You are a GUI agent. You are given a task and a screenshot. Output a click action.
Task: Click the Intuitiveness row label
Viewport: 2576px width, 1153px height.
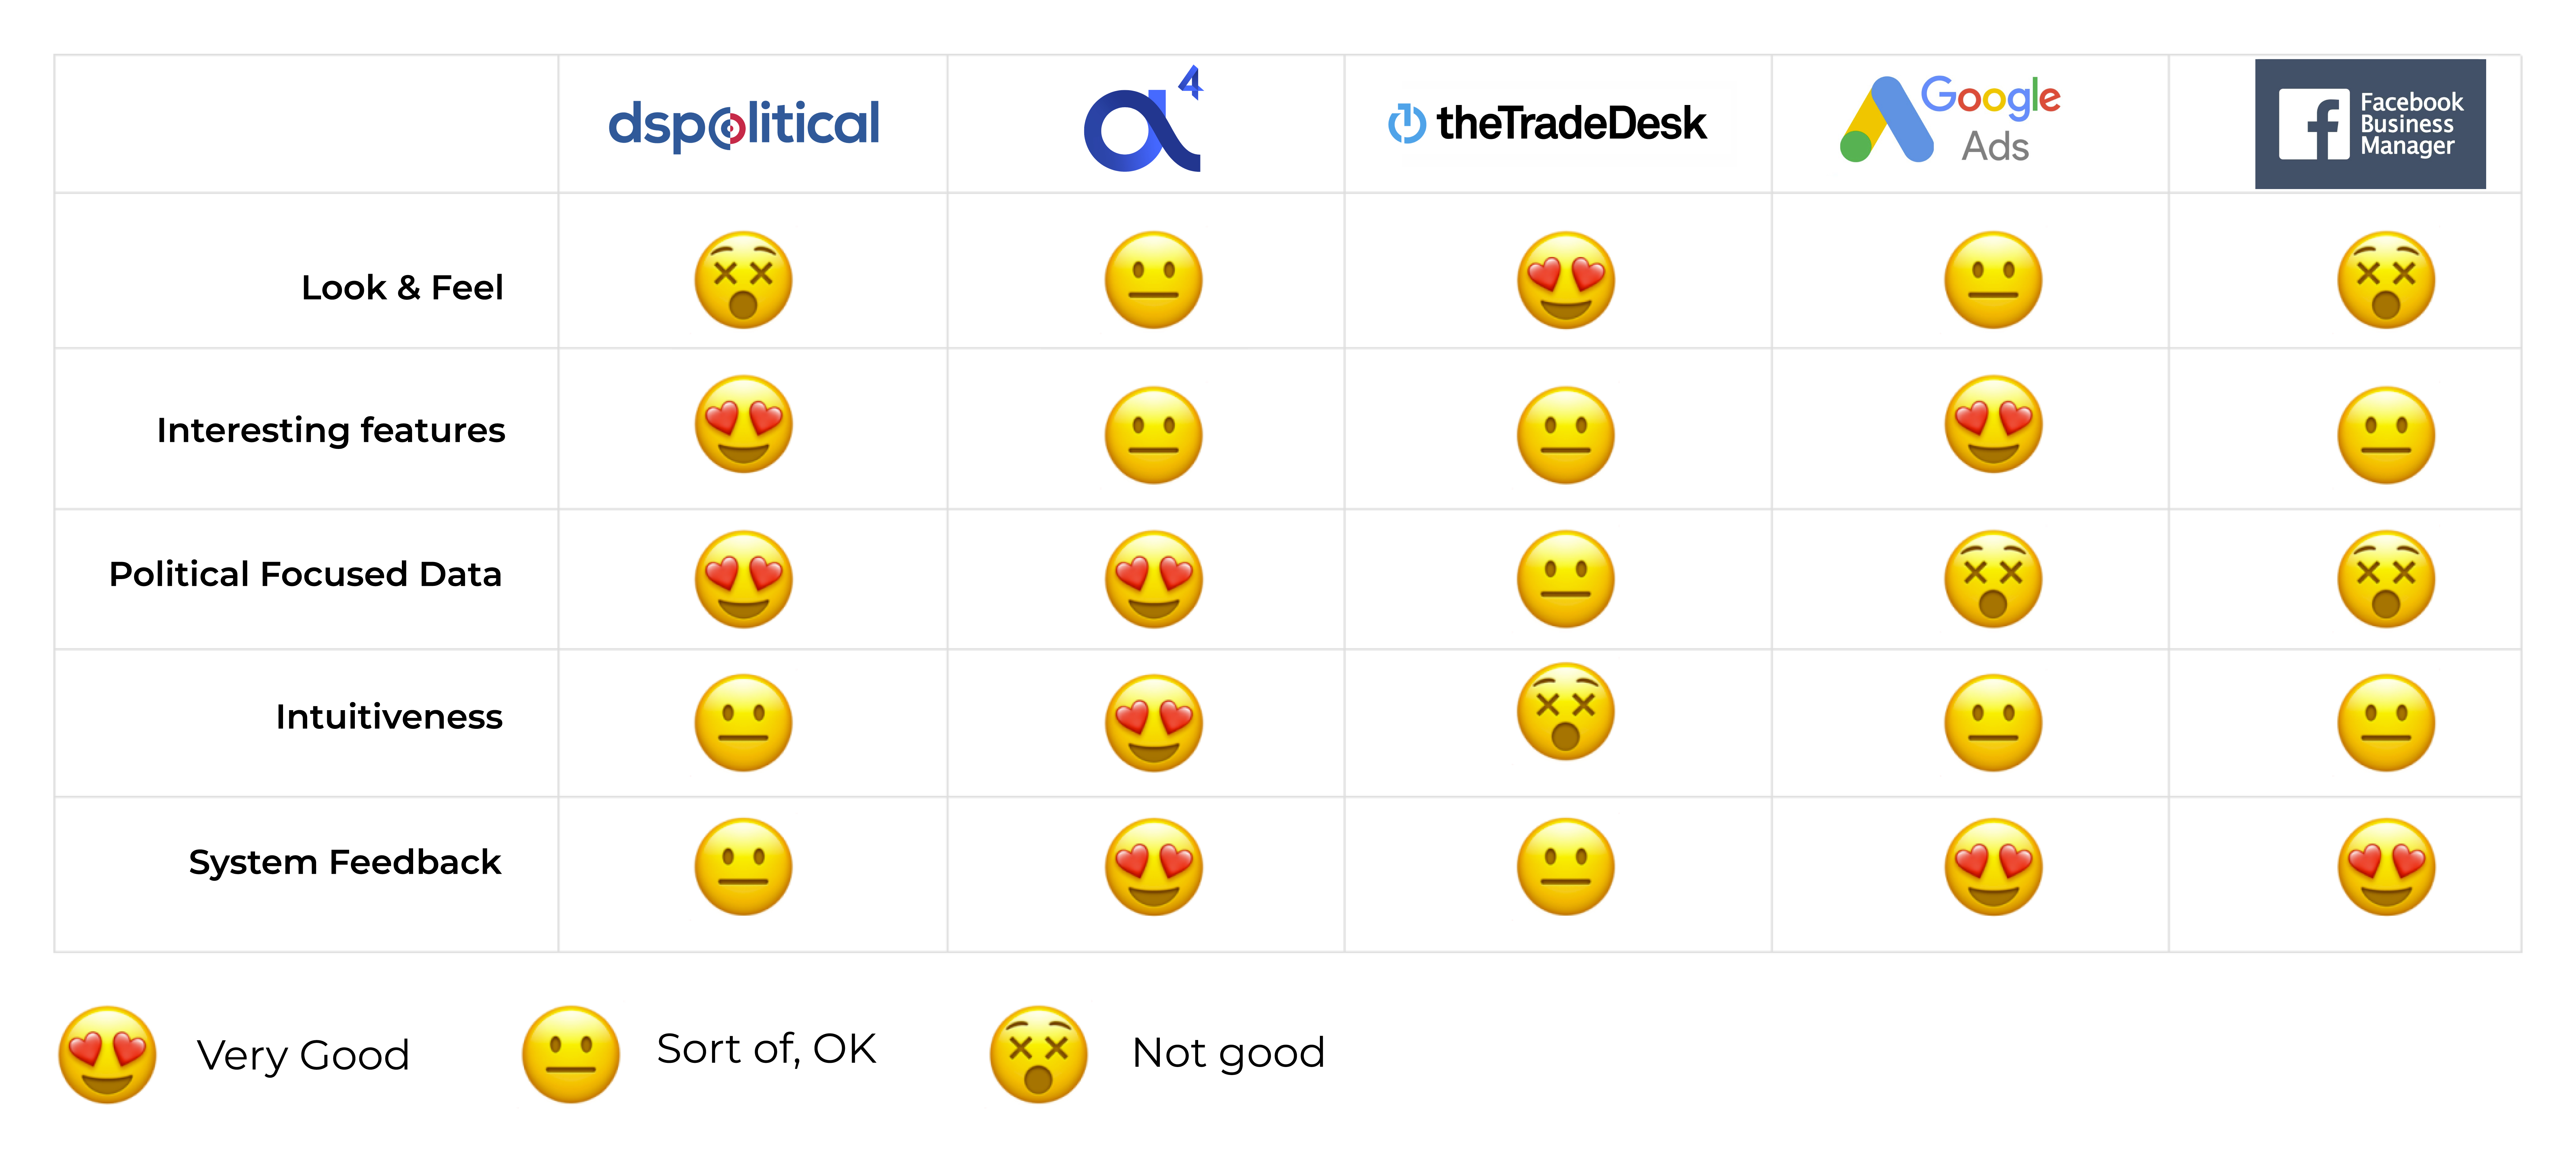pyautogui.click(x=389, y=717)
